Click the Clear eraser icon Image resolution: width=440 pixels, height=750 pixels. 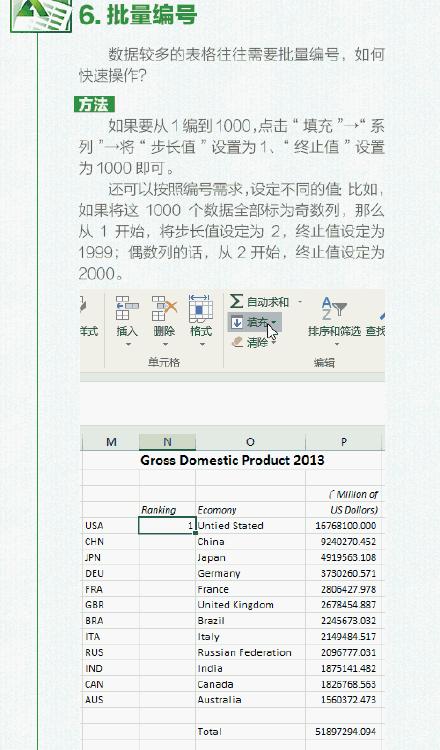point(237,342)
